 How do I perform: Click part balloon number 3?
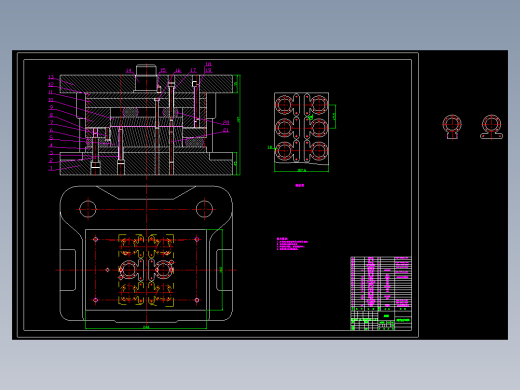[51, 153]
